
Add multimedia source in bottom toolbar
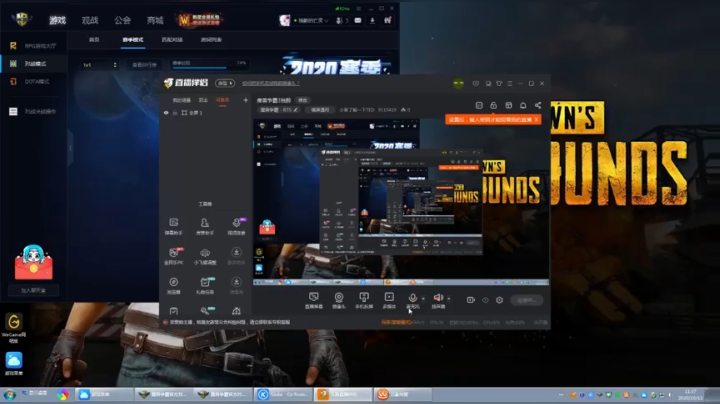[389, 300]
